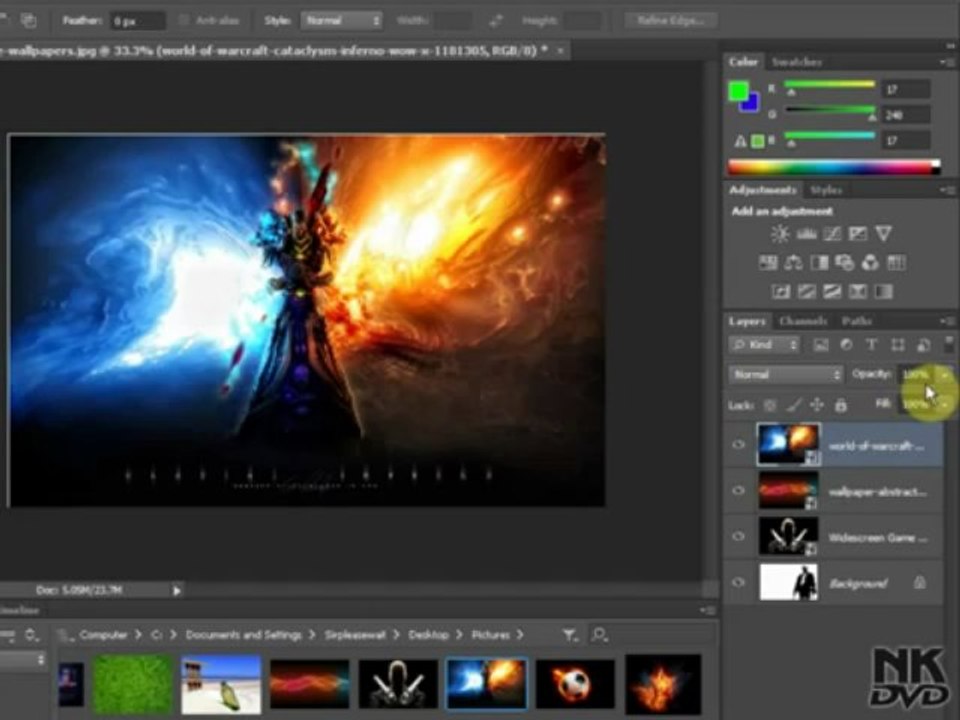Switch to the Paths tab
This screenshot has width=960, height=720.
856,321
